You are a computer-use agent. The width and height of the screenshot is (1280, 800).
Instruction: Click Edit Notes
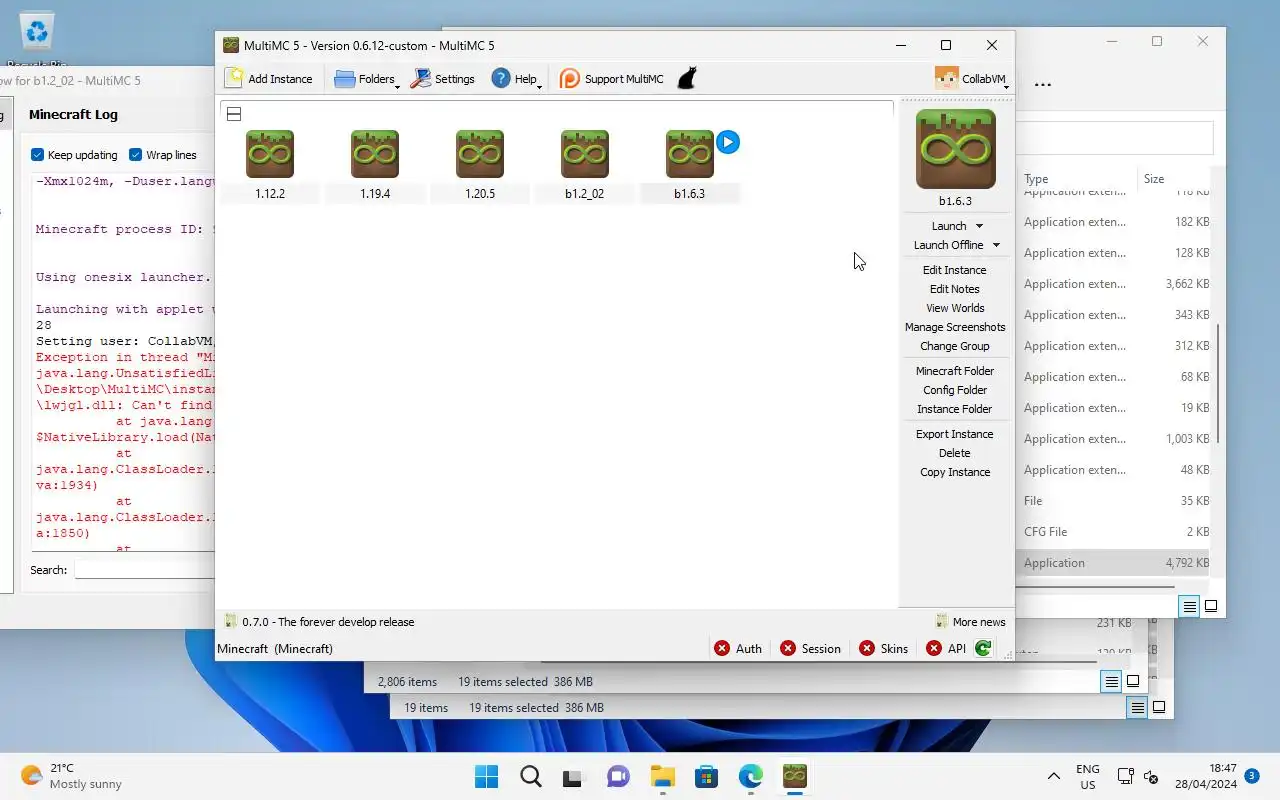coord(955,289)
